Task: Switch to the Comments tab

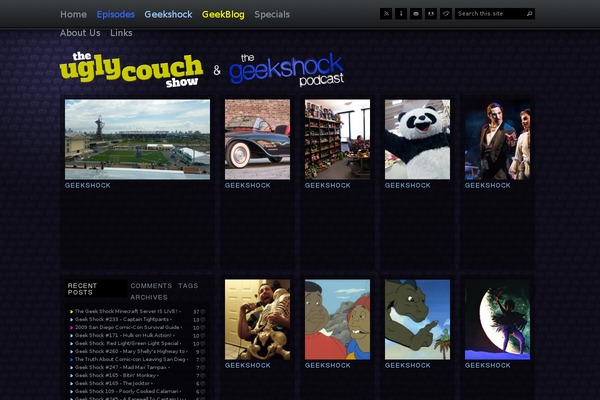Action: point(151,286)
